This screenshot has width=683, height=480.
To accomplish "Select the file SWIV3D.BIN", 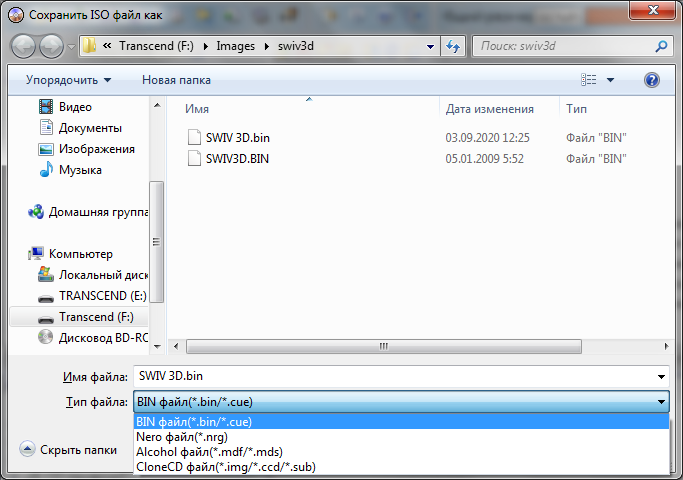I will point(237,159).
